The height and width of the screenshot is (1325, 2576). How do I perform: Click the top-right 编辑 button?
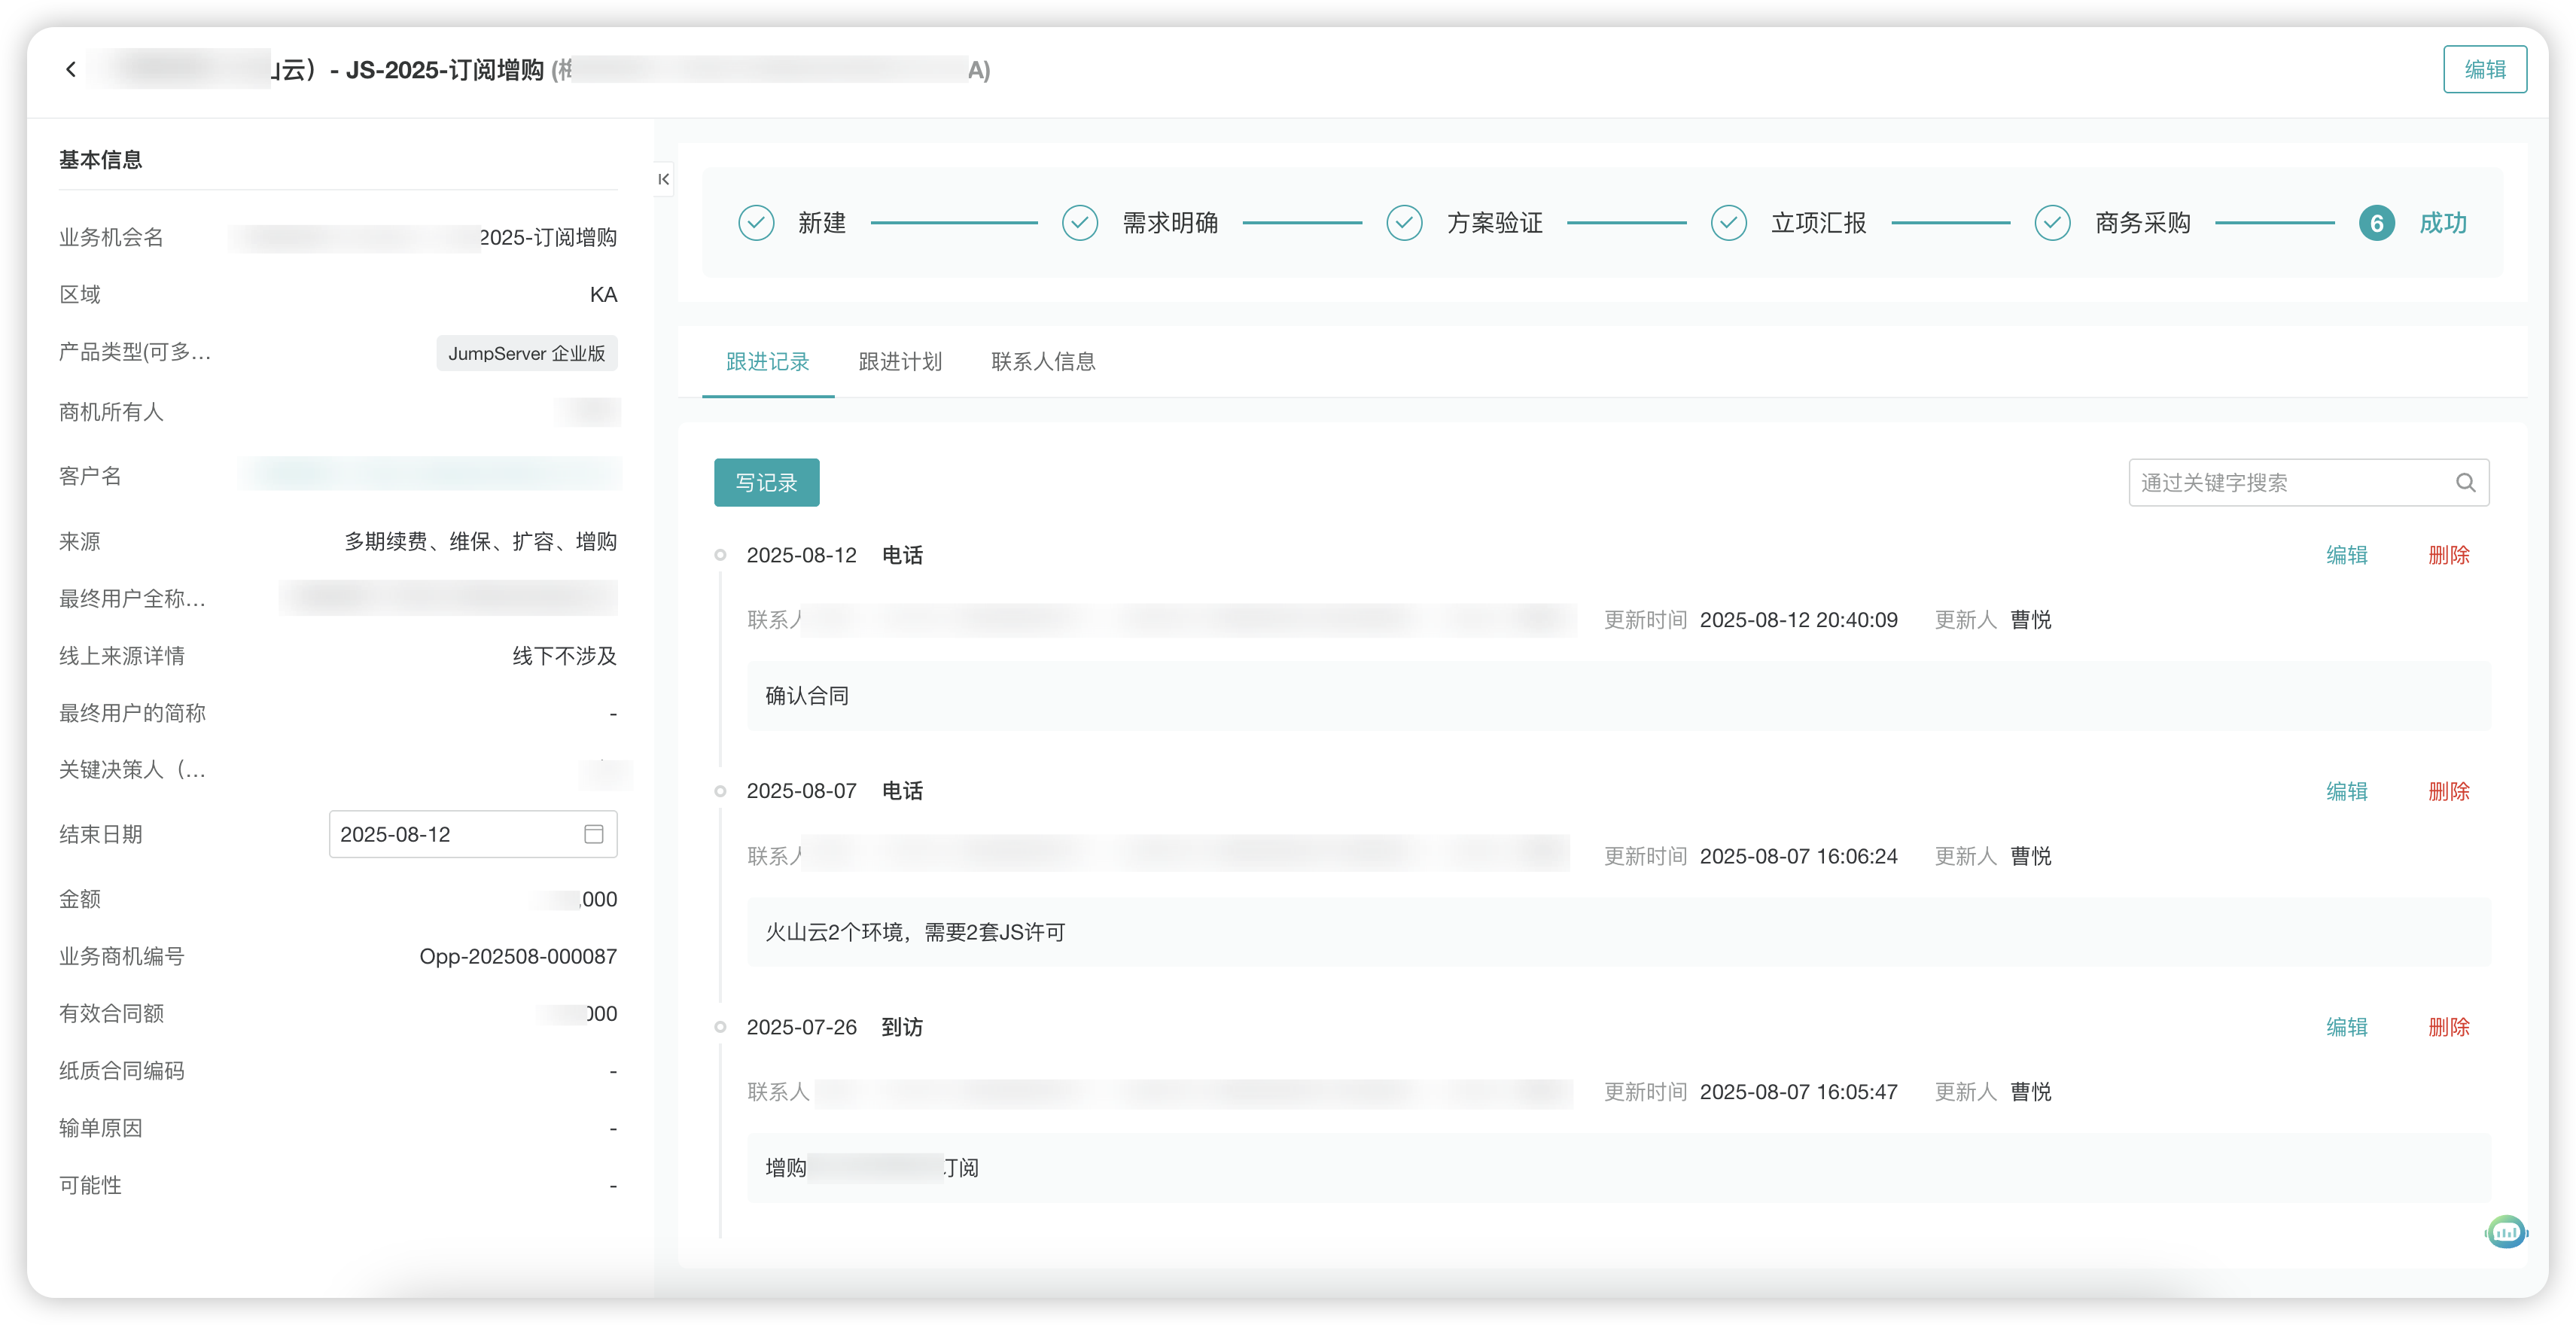[x=2484, y=69]
